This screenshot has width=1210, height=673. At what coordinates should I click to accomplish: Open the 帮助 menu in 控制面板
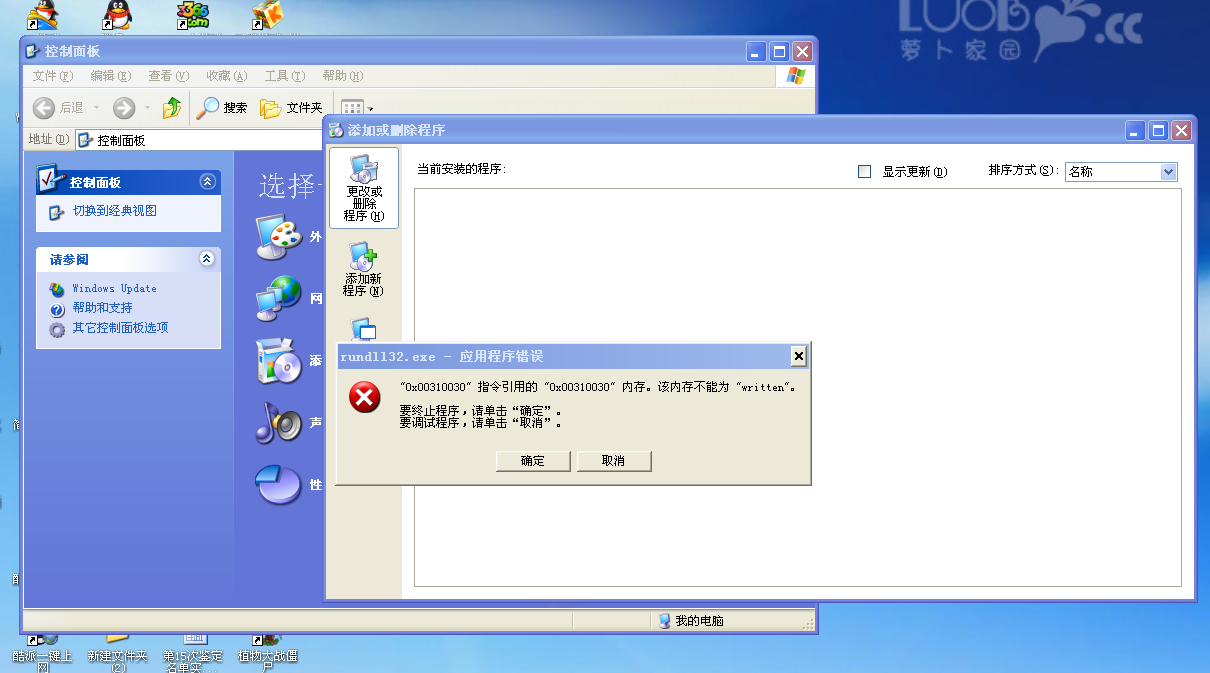[x=342, y=76]
